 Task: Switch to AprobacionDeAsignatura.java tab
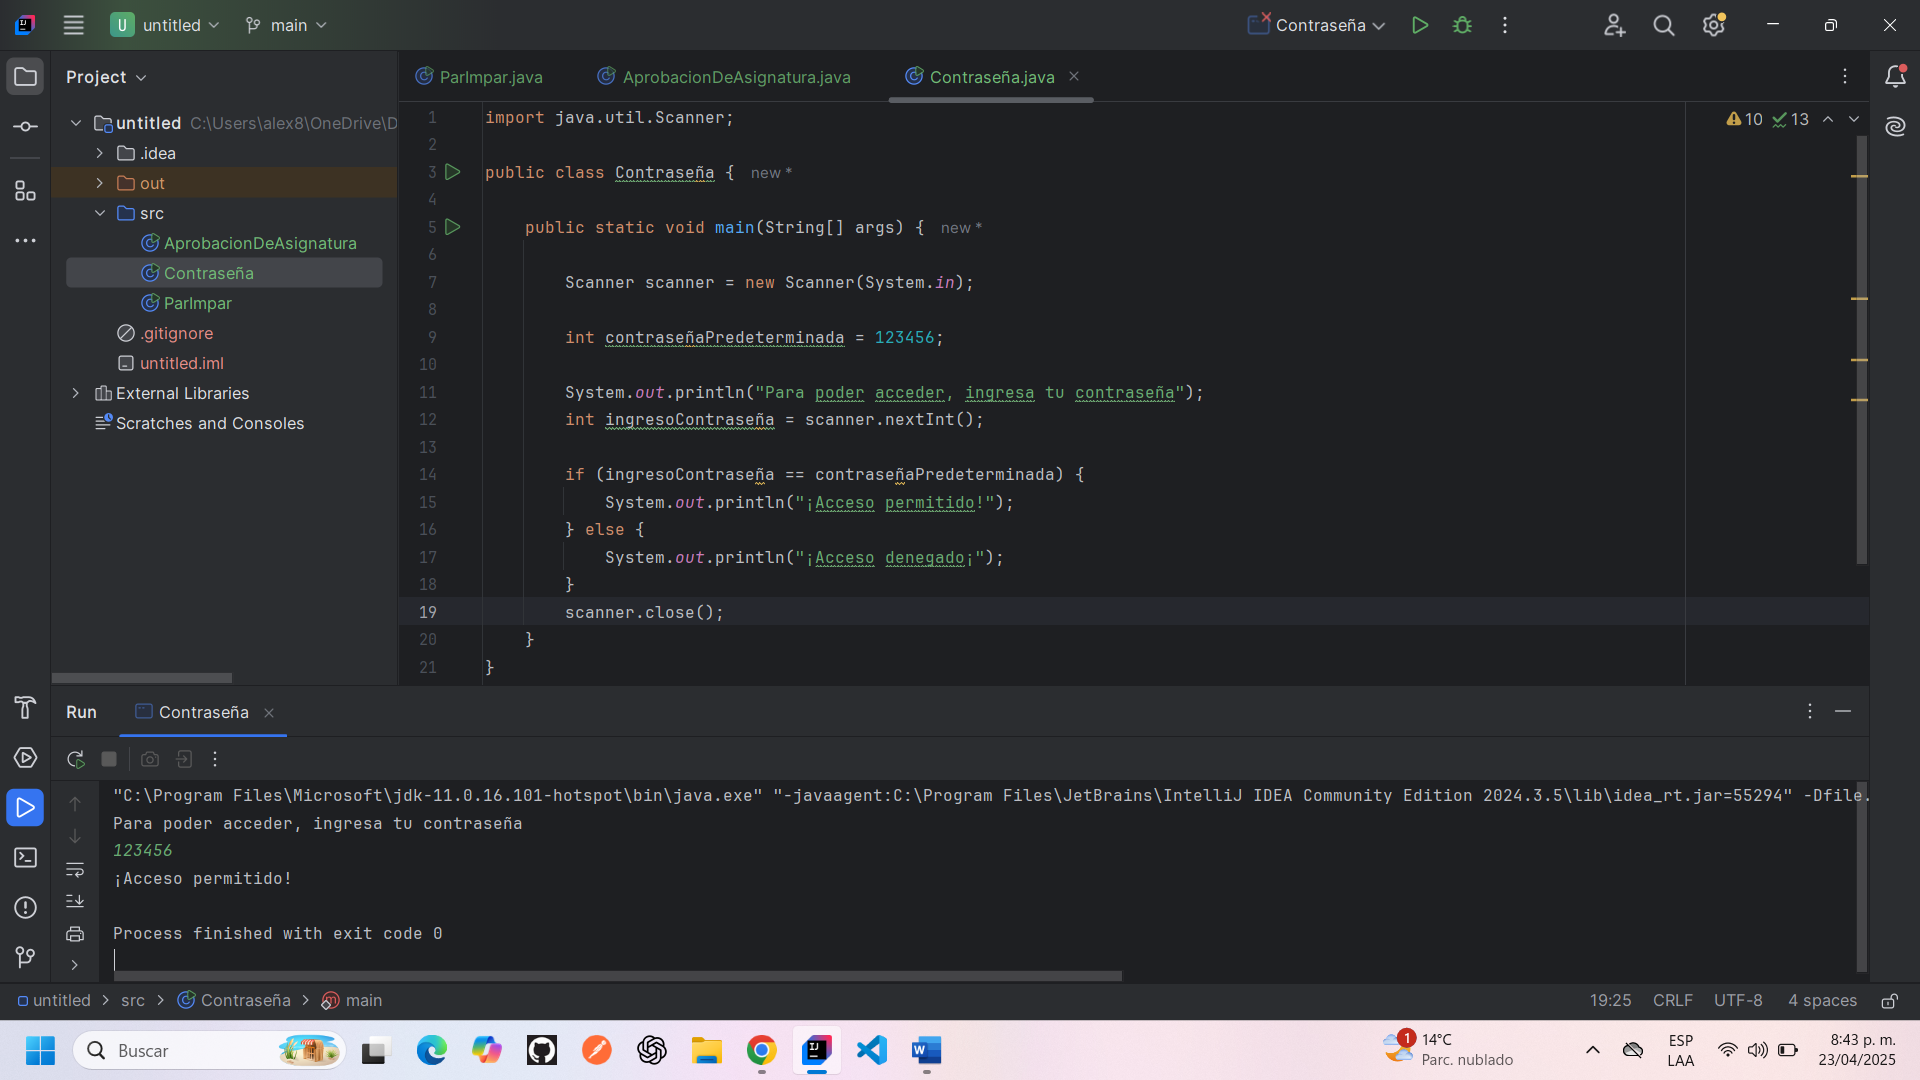coord(724,77)
